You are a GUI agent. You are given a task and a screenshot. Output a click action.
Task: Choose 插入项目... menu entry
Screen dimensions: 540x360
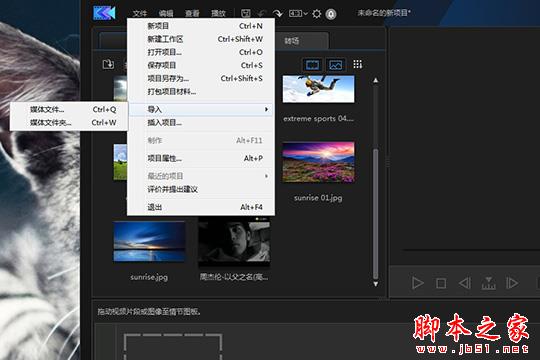point(201,123)
